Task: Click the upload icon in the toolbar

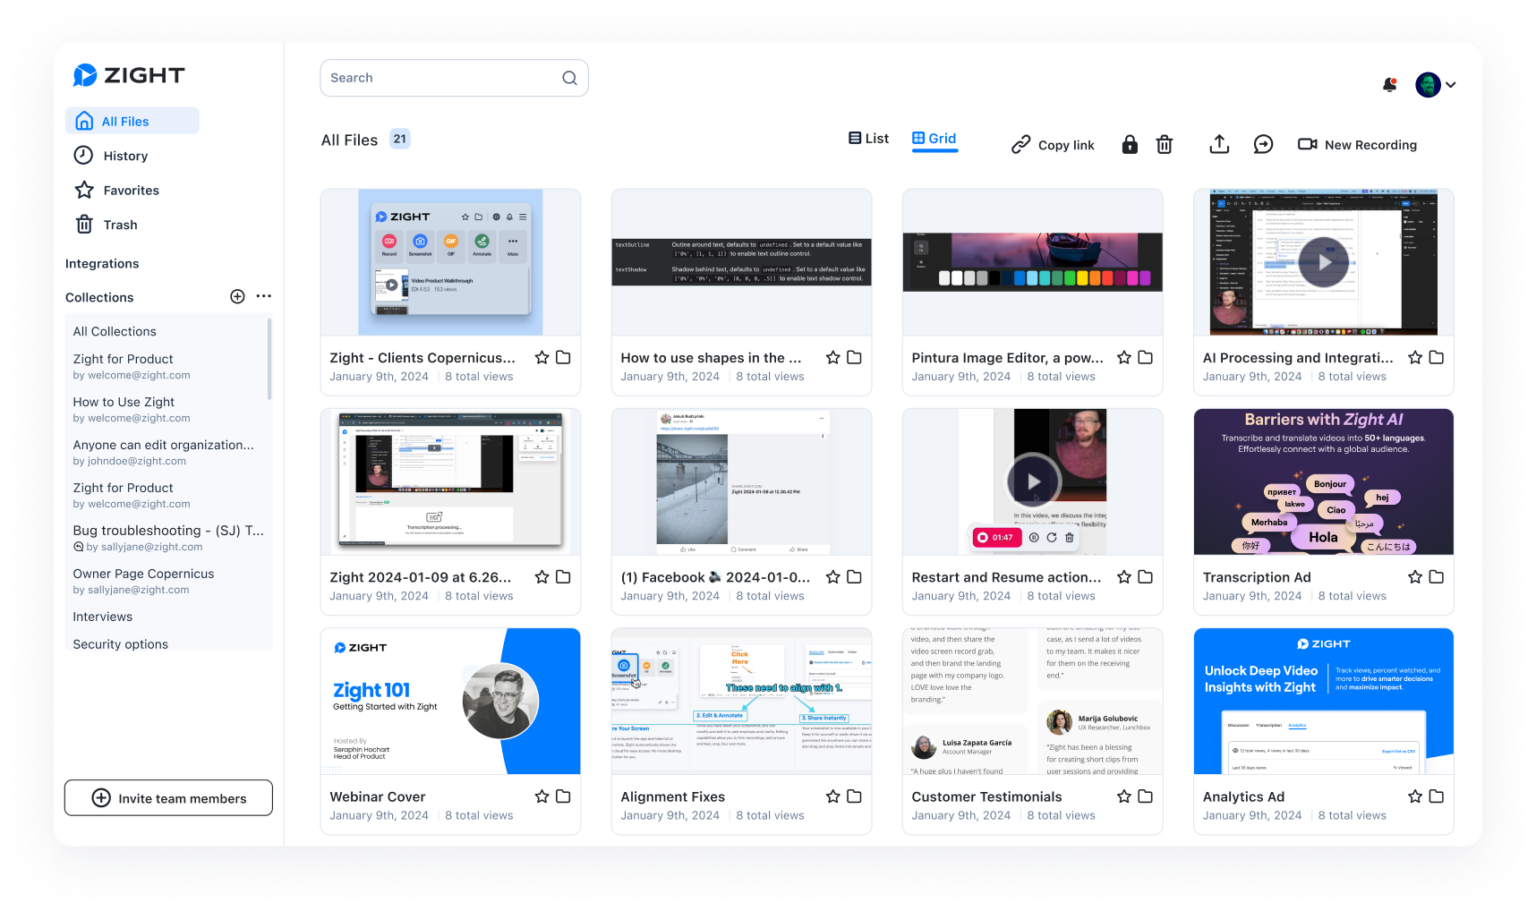Action: coord(1219,145)
